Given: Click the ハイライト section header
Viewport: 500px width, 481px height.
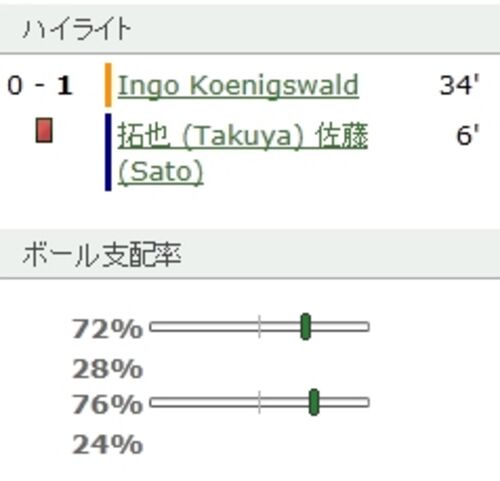Looking at the screenshot, I should tap(77, 29).
